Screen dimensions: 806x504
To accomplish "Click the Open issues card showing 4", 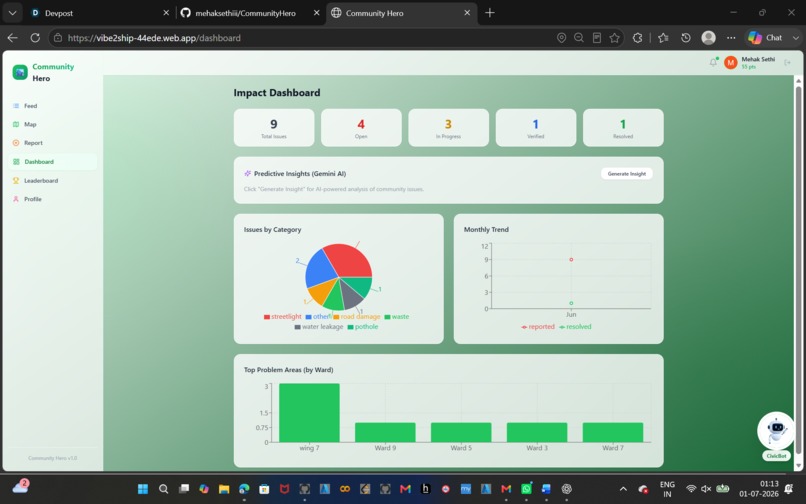I will click(x=361, y=128).
